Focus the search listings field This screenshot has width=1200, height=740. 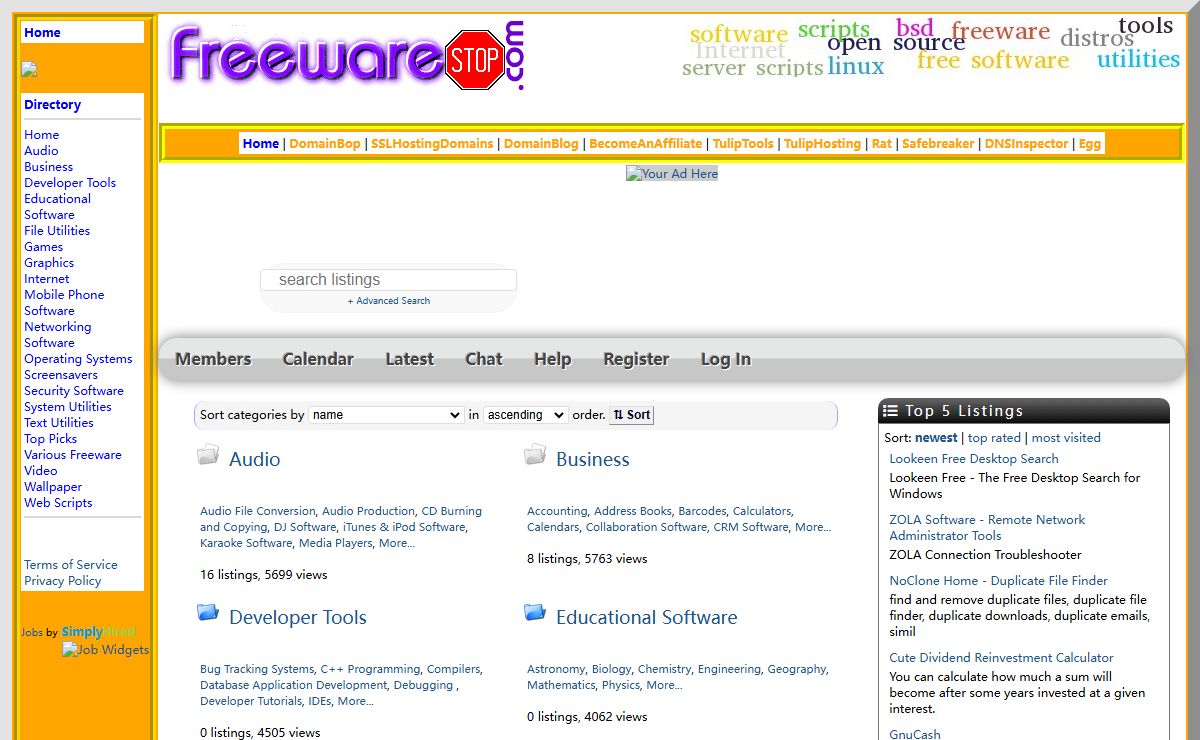click(388, 280)
